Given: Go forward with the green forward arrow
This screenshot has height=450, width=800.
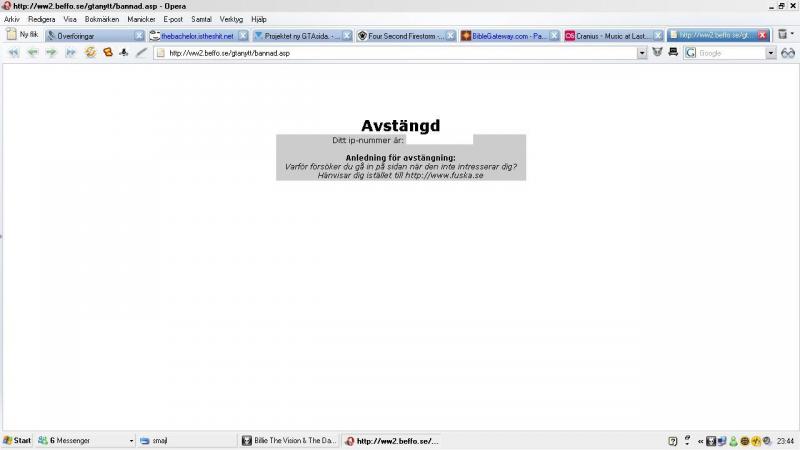Looking at the screenshot, I should [x=52, y=53].
